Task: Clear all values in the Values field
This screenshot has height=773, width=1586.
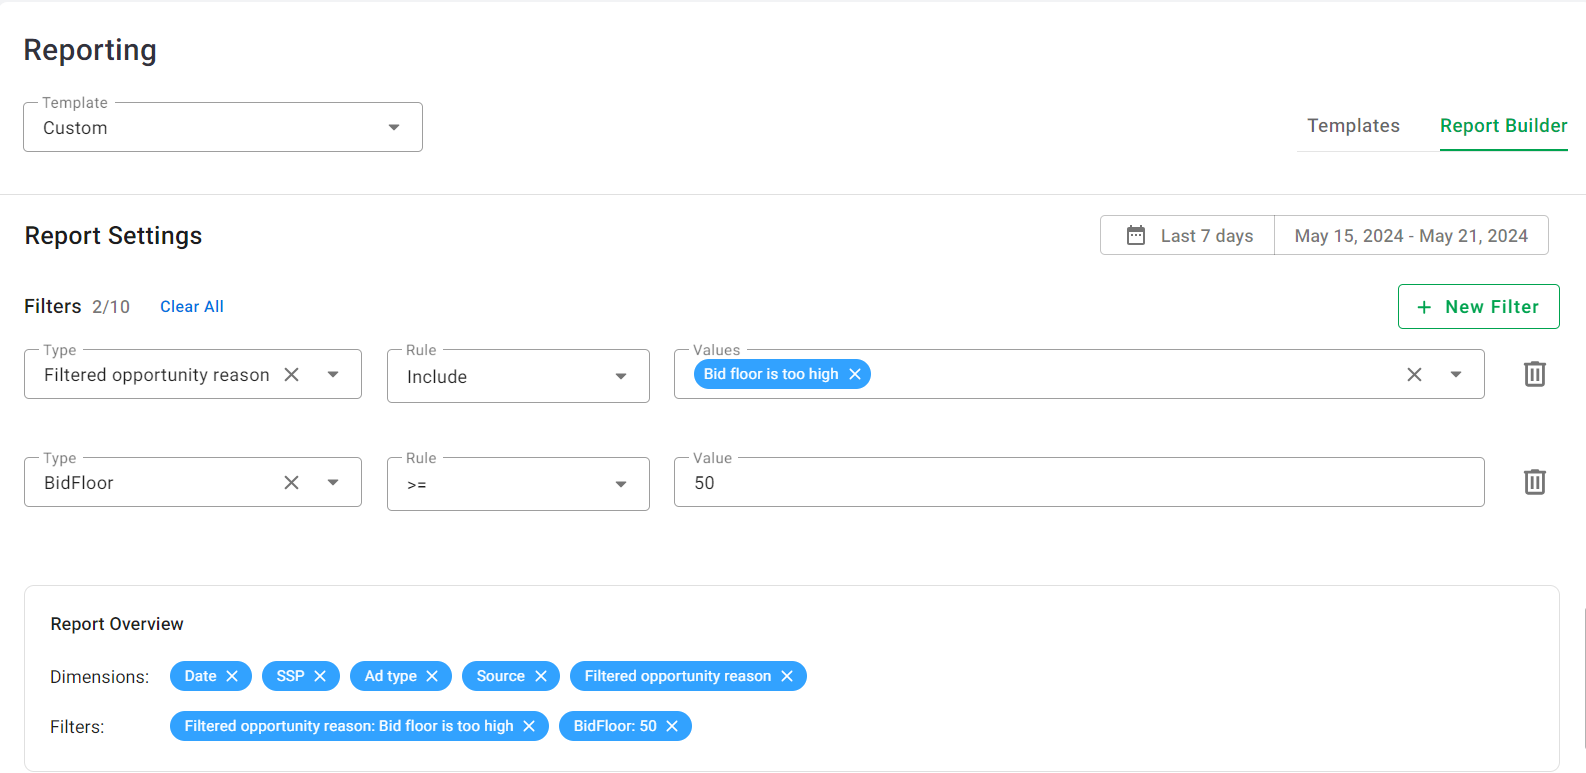Action: 1414,374
